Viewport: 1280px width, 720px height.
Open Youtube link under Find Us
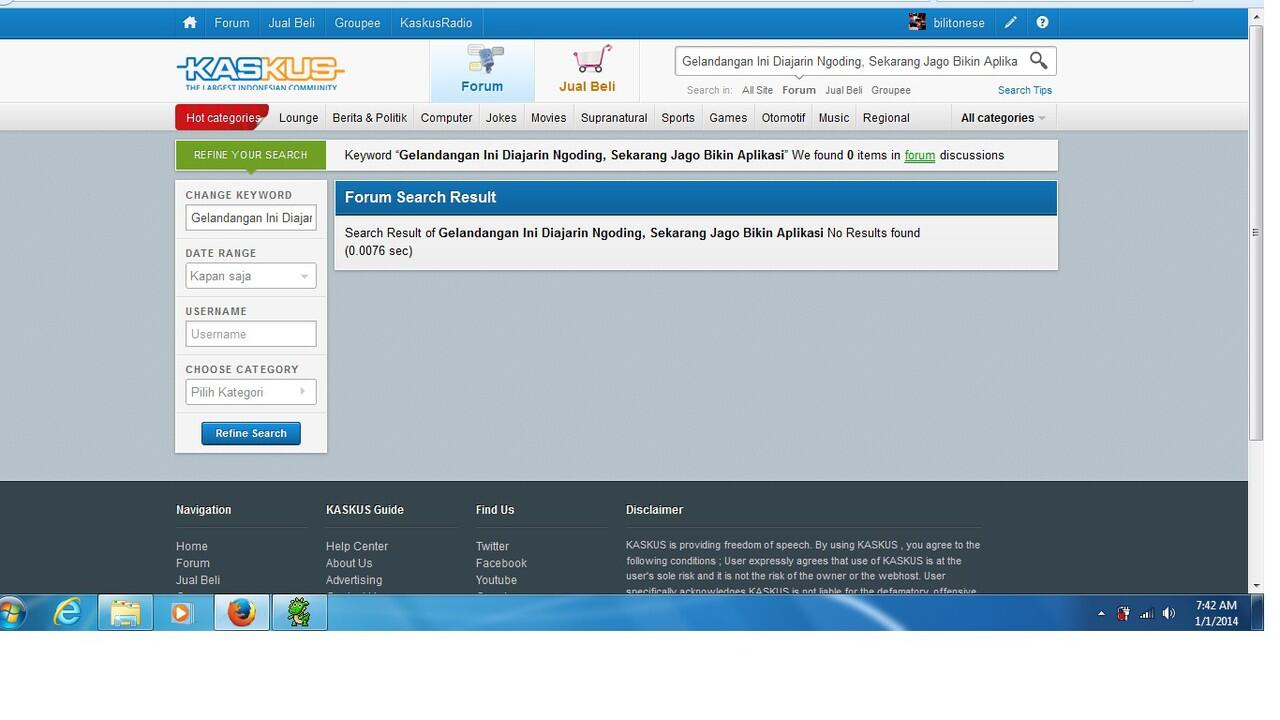[x=496, y=580]
